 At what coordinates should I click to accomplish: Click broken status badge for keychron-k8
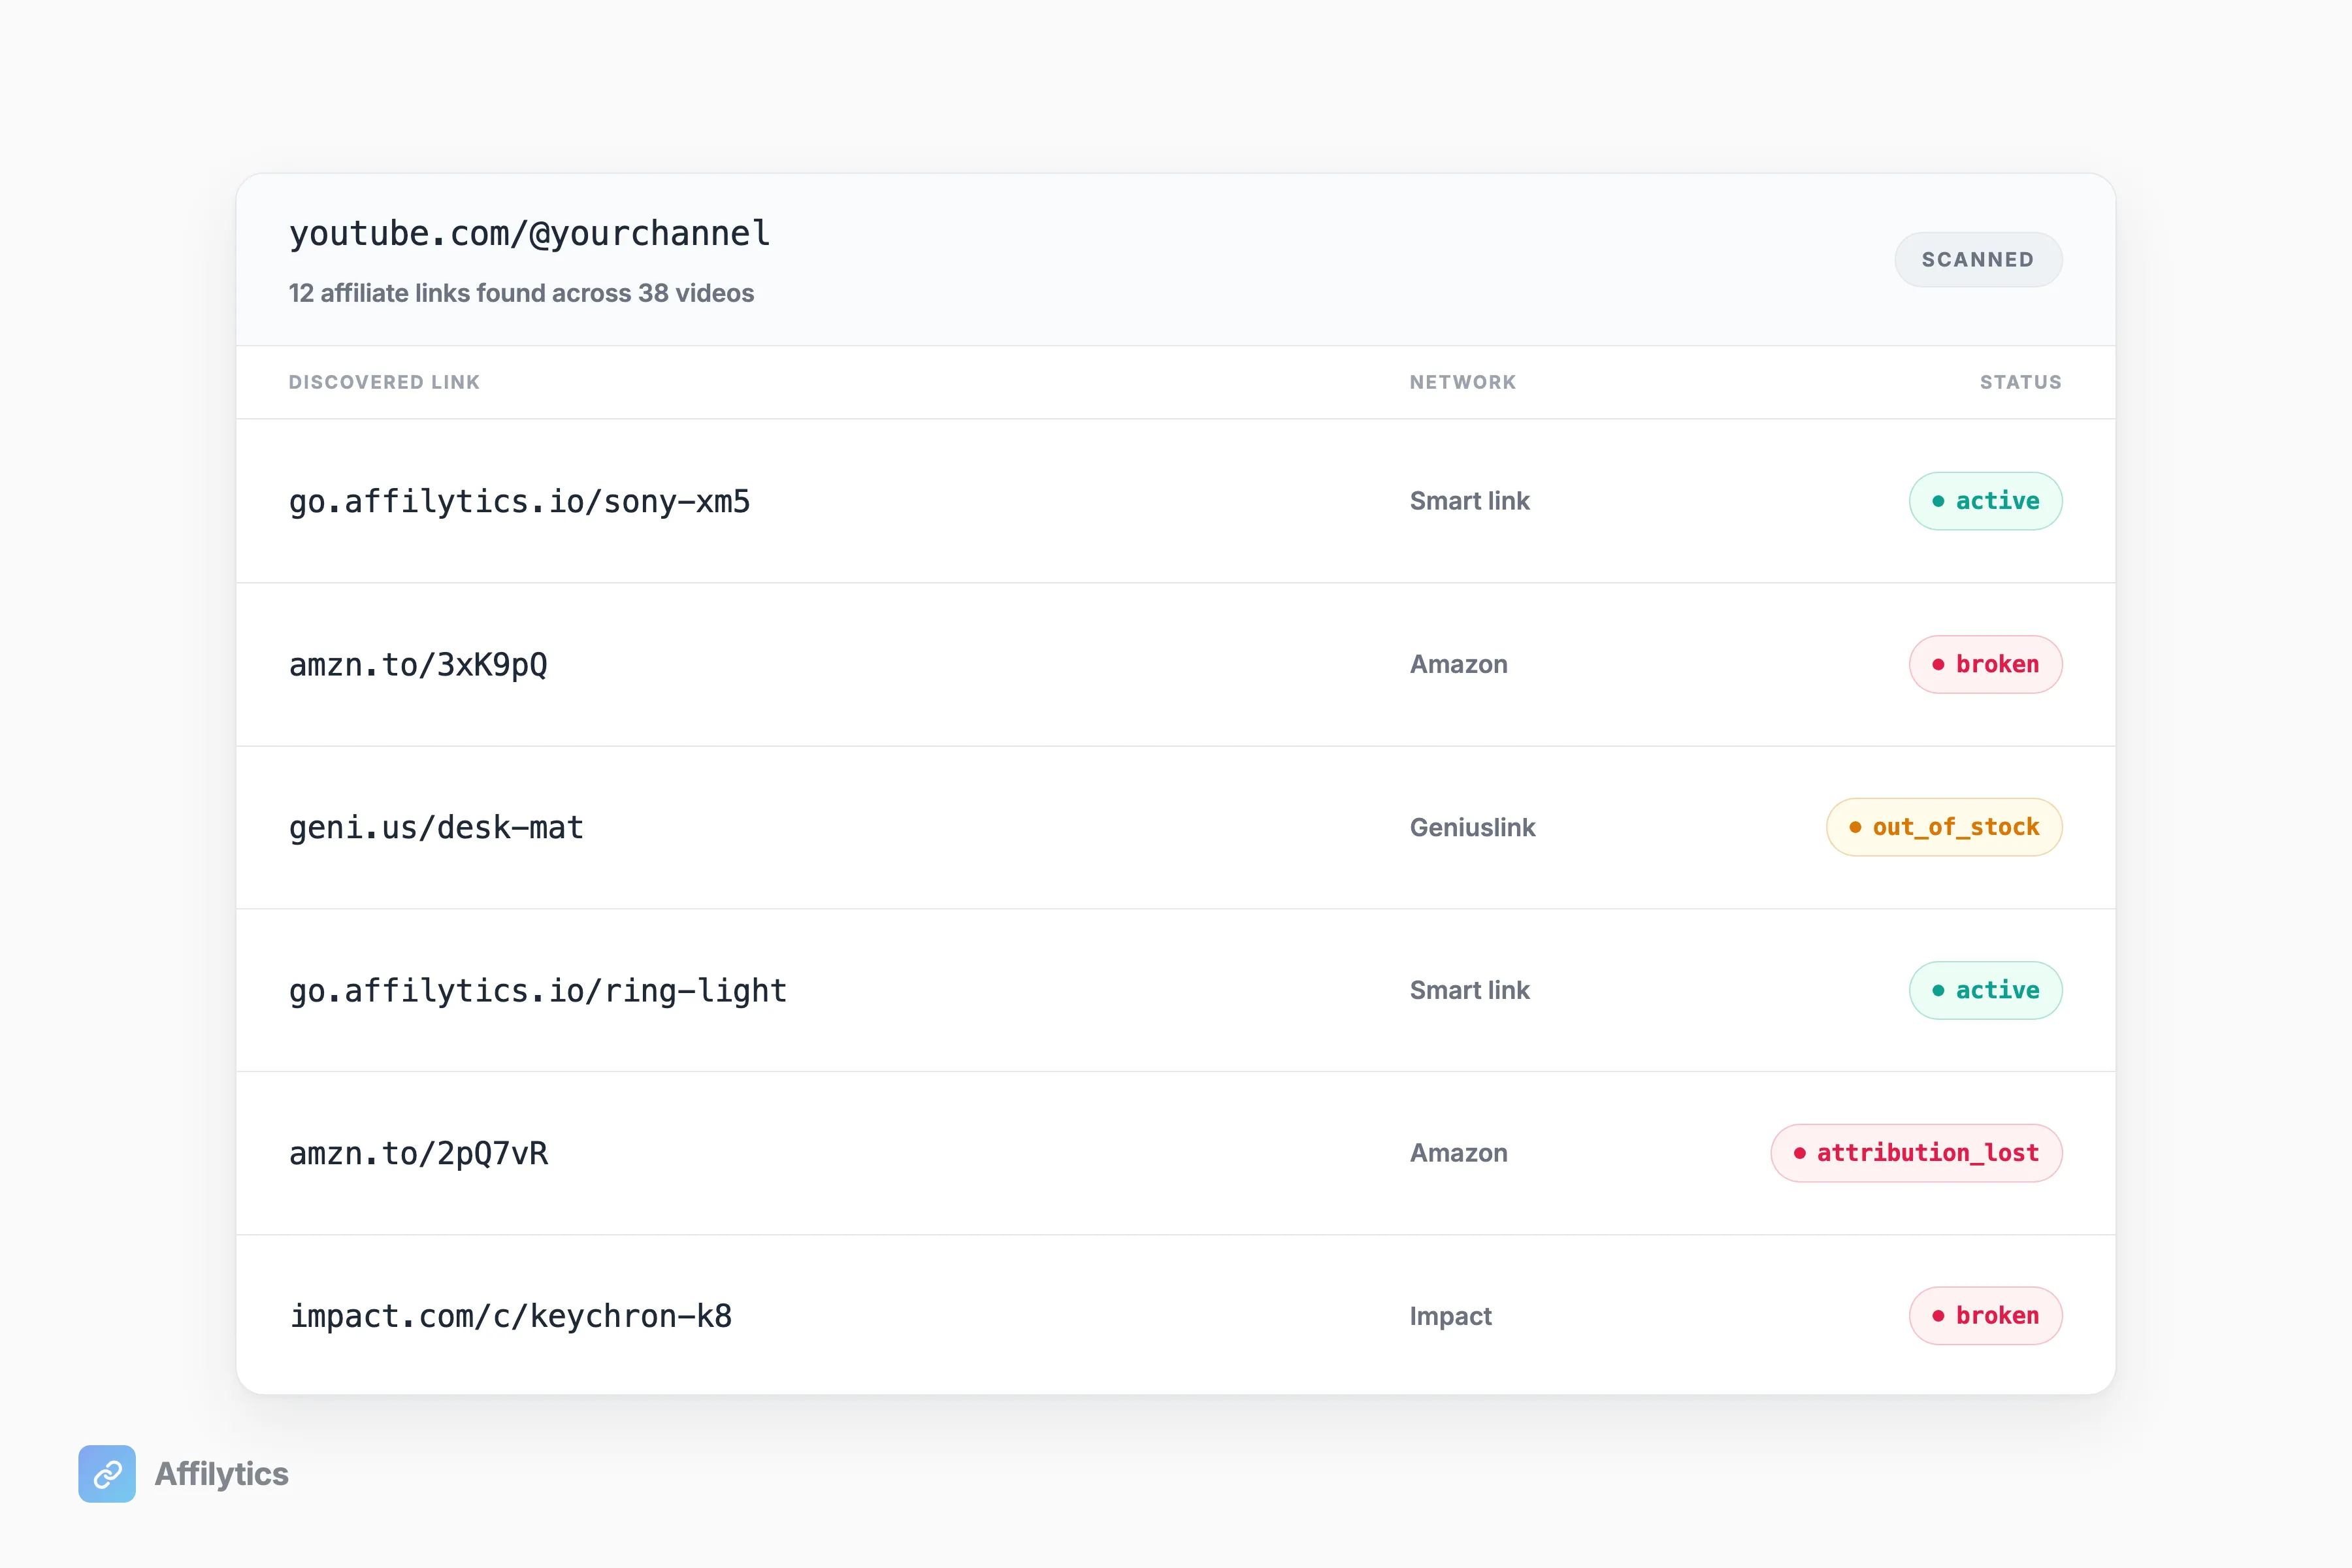point(1985,1316)
